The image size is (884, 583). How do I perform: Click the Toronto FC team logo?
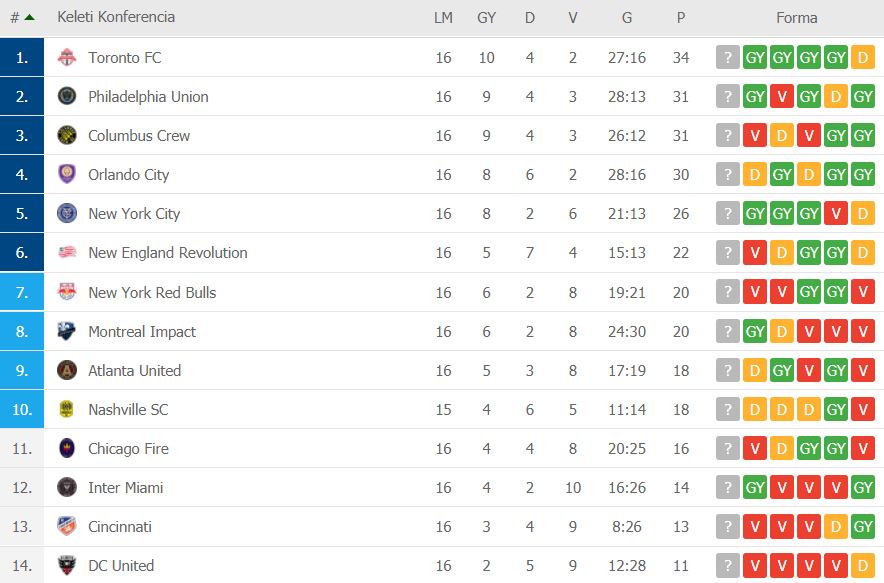[67, 58]
